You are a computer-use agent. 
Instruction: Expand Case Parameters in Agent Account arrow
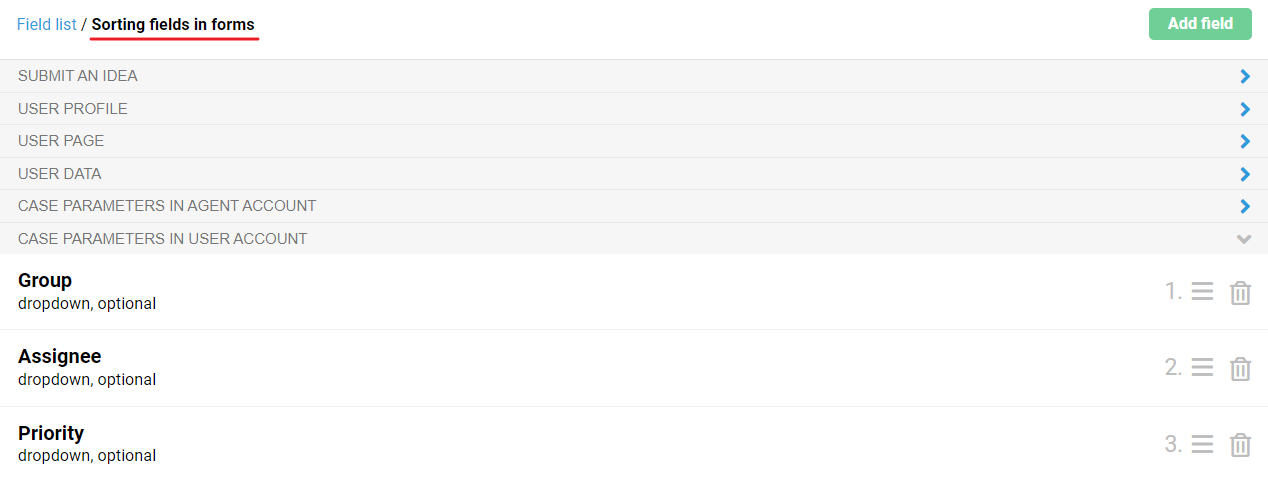tap(1245, 206)
